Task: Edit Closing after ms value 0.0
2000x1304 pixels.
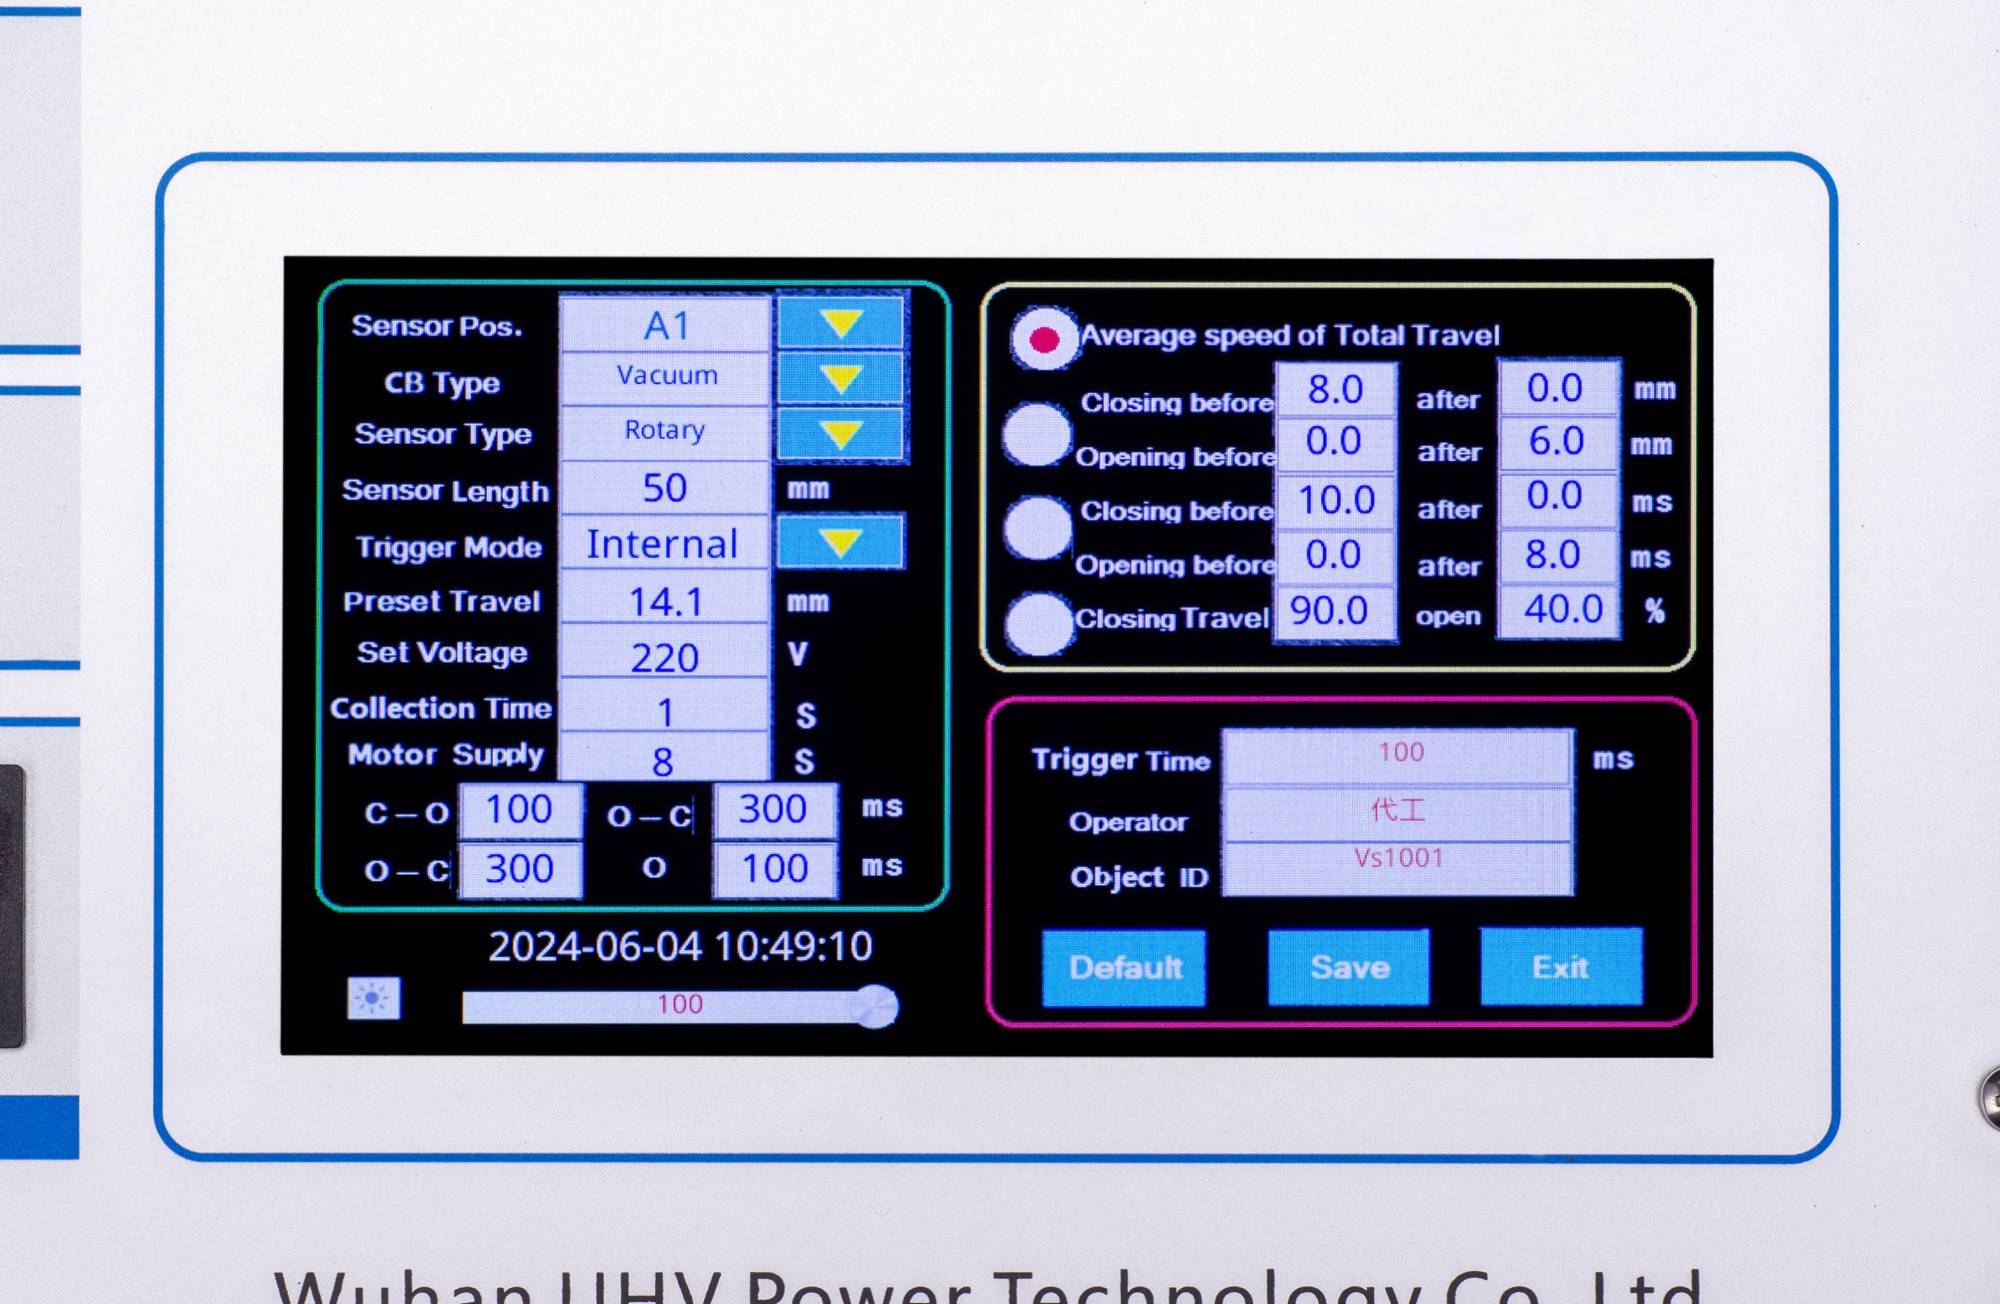Action: pyautogui.click(x=1558, y=497)
